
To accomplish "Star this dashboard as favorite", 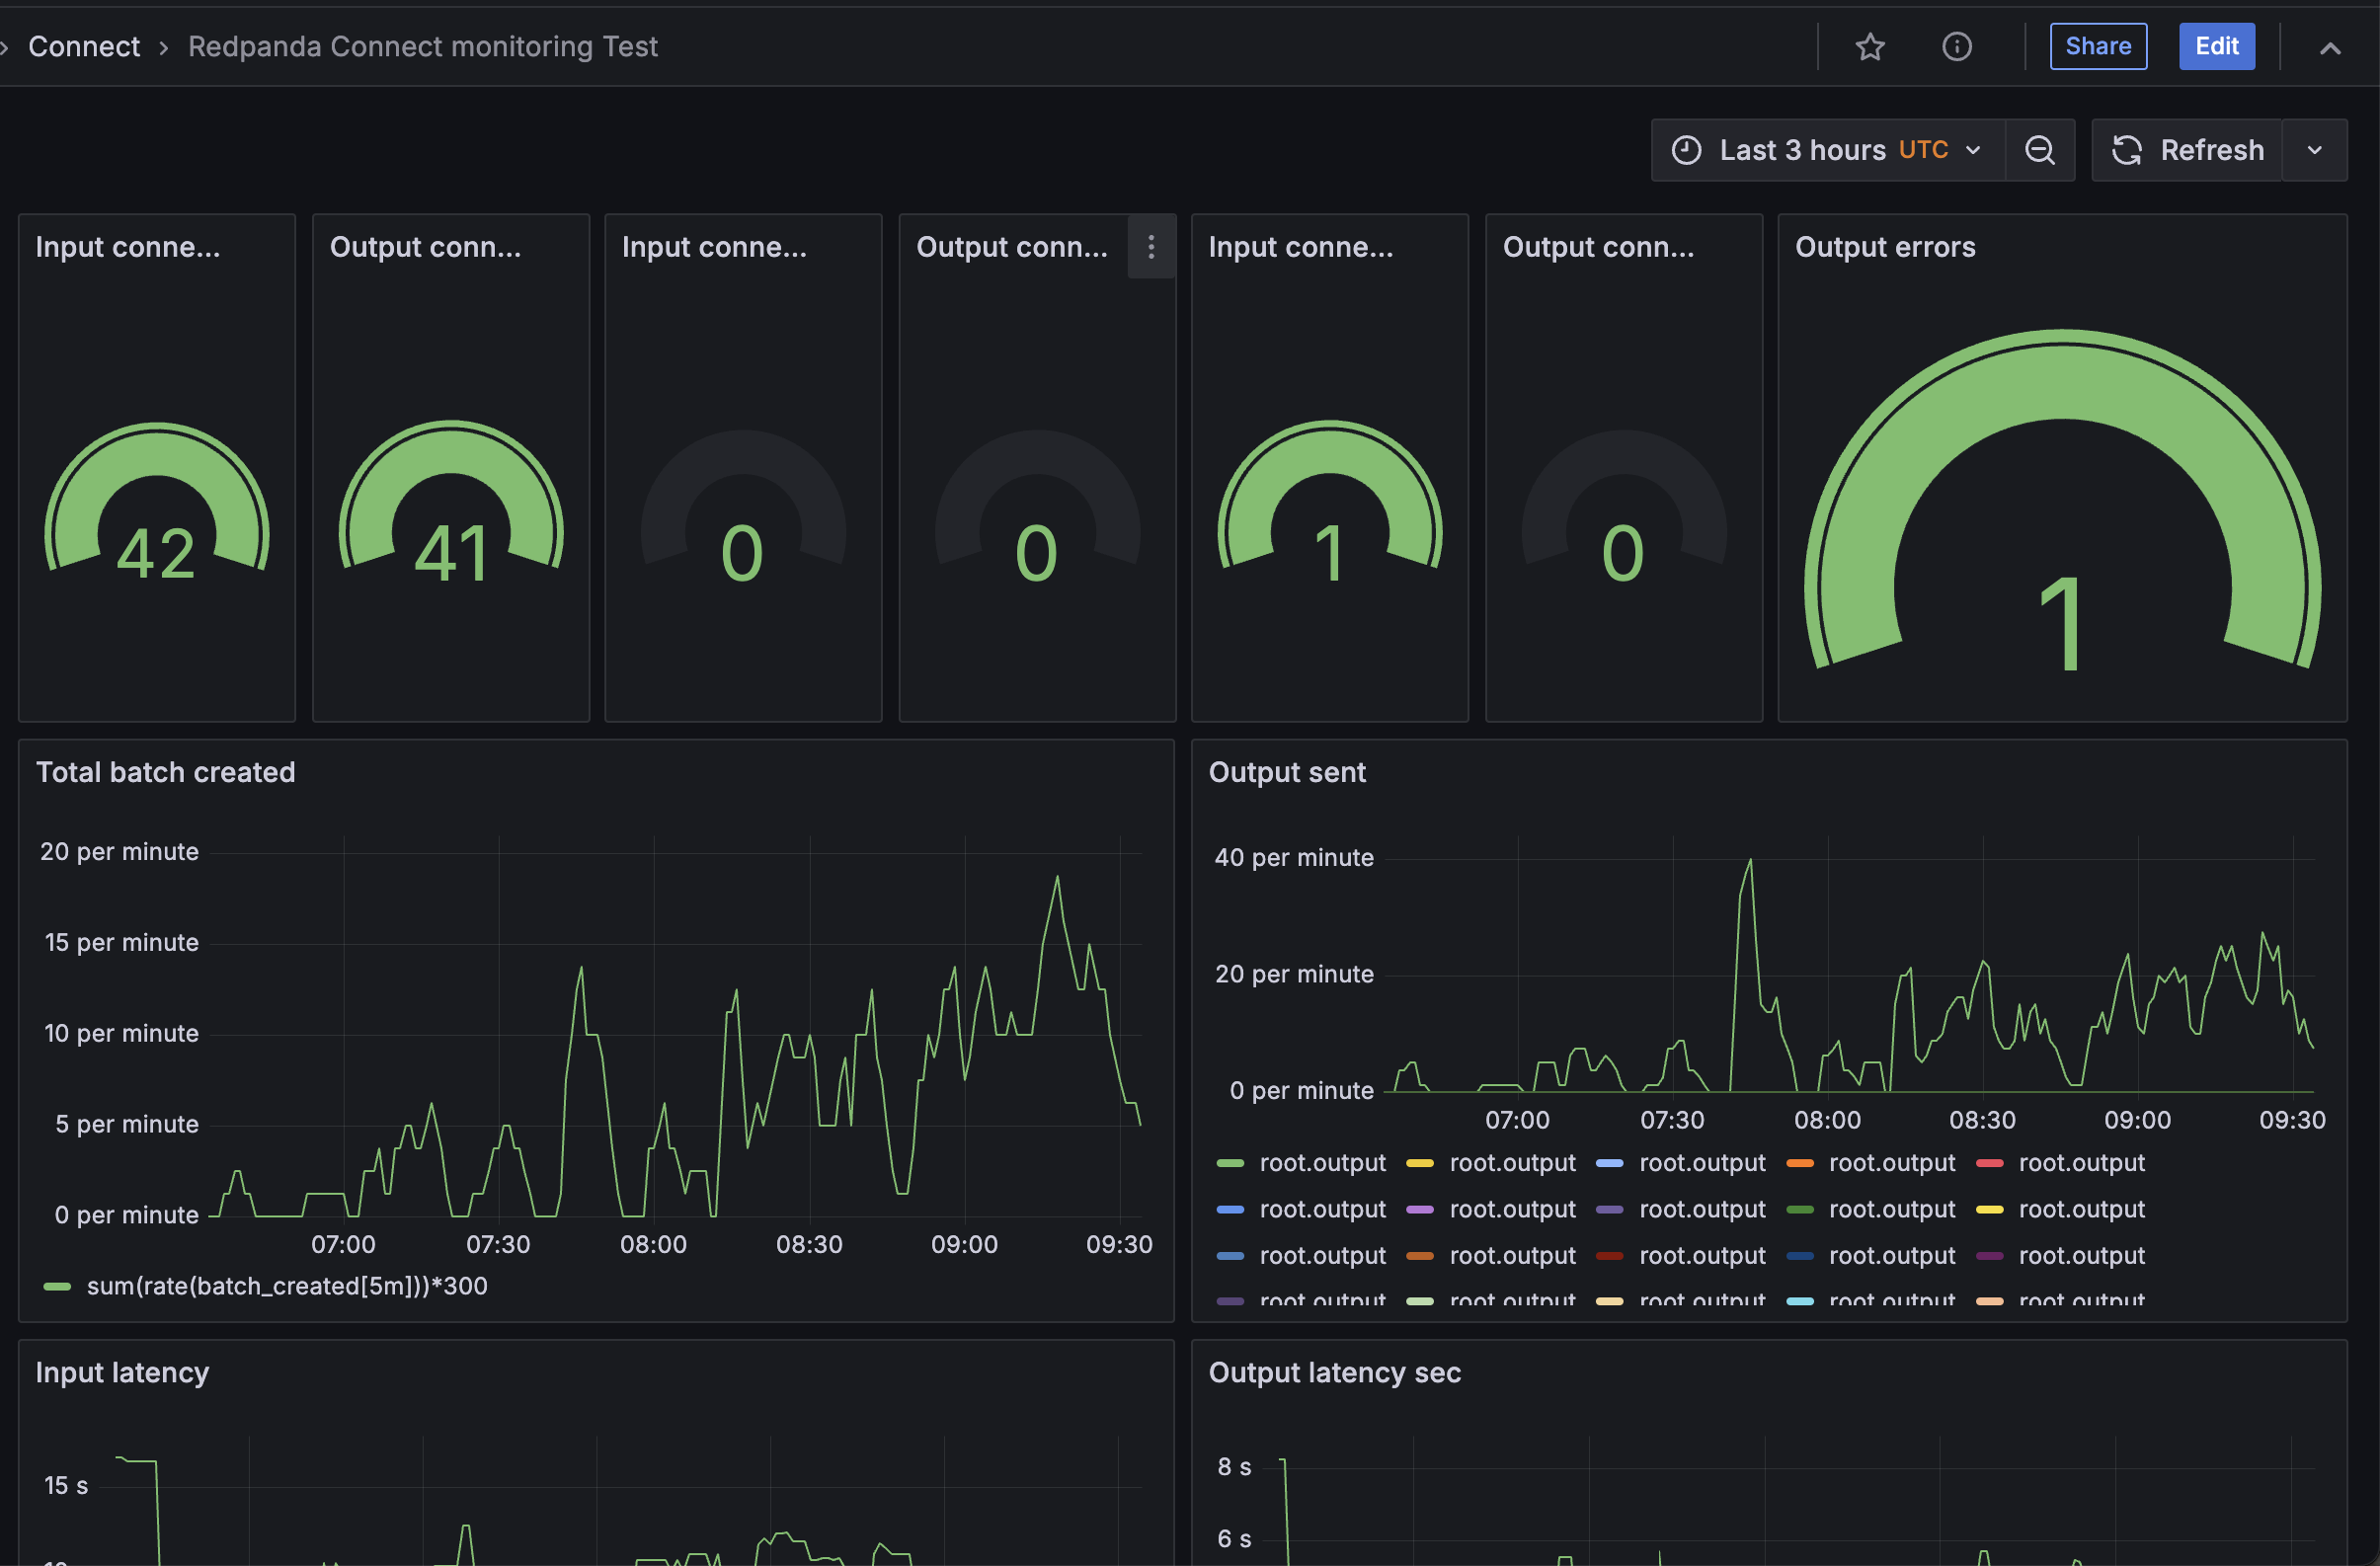I will point(1869,47).
